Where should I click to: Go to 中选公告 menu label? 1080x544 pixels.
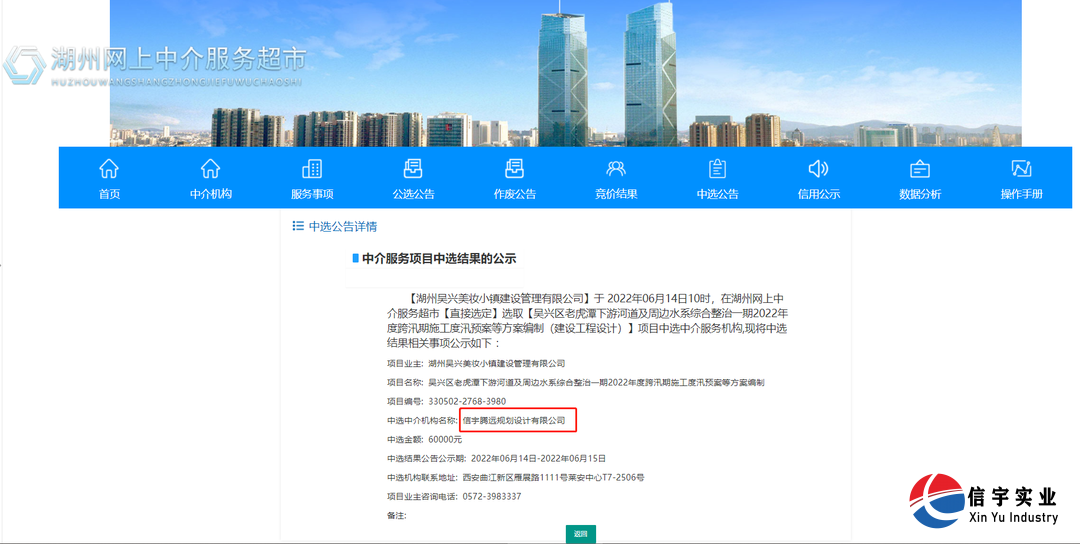pyautogui.click(x=717, y=194)
